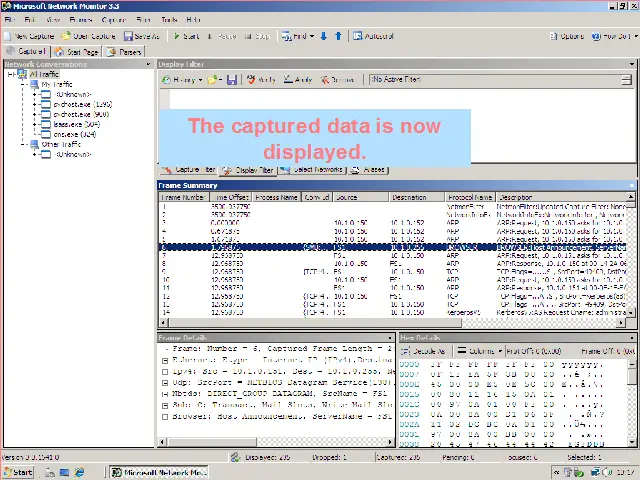The width and height of the screenshot is (640, 480).
Task: Open the Display Filter pane dropdown arrow
Action: point(632,64)
